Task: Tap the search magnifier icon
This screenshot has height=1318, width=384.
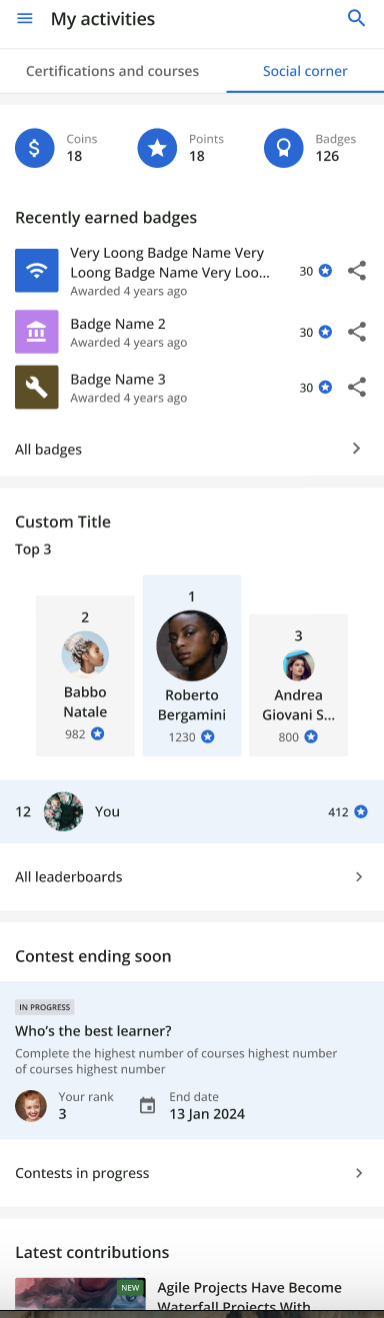Action: click(x=356, y=18)
